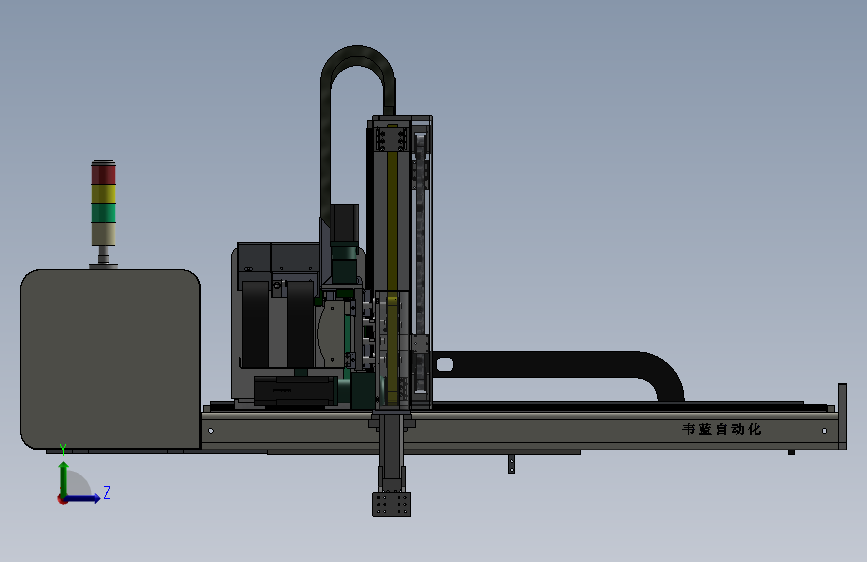Click the green Y axis of the triad
867x562 pixels.
(x=64, y=479)
